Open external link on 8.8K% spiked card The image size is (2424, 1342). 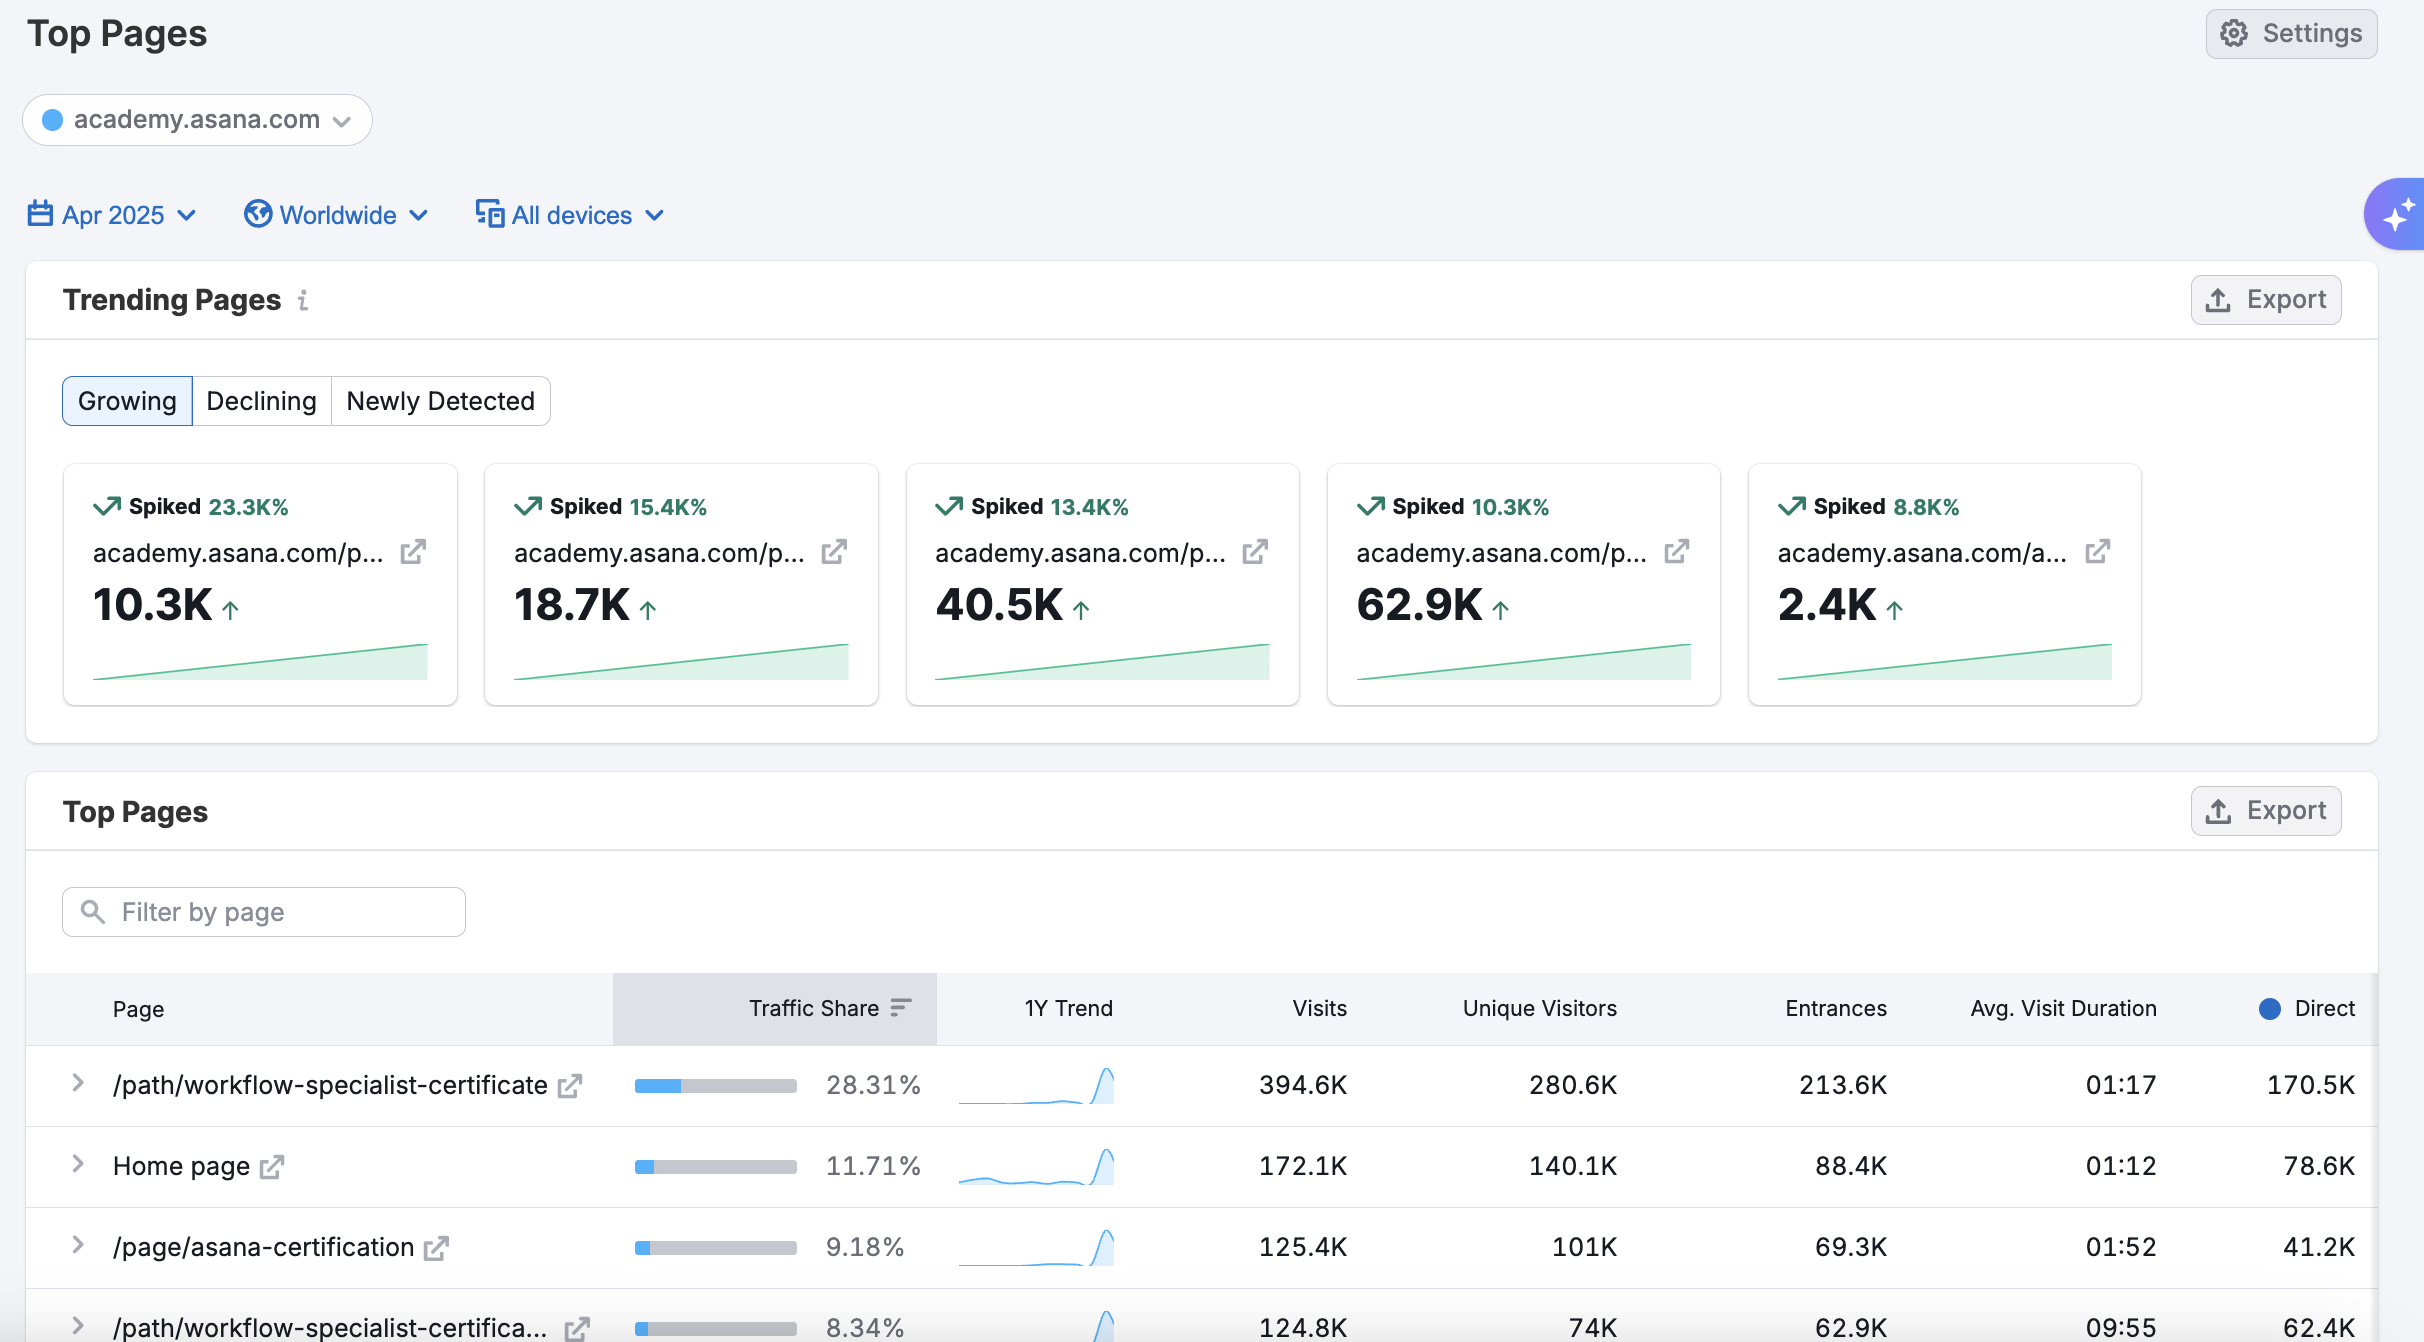[x=2097, y=552]
